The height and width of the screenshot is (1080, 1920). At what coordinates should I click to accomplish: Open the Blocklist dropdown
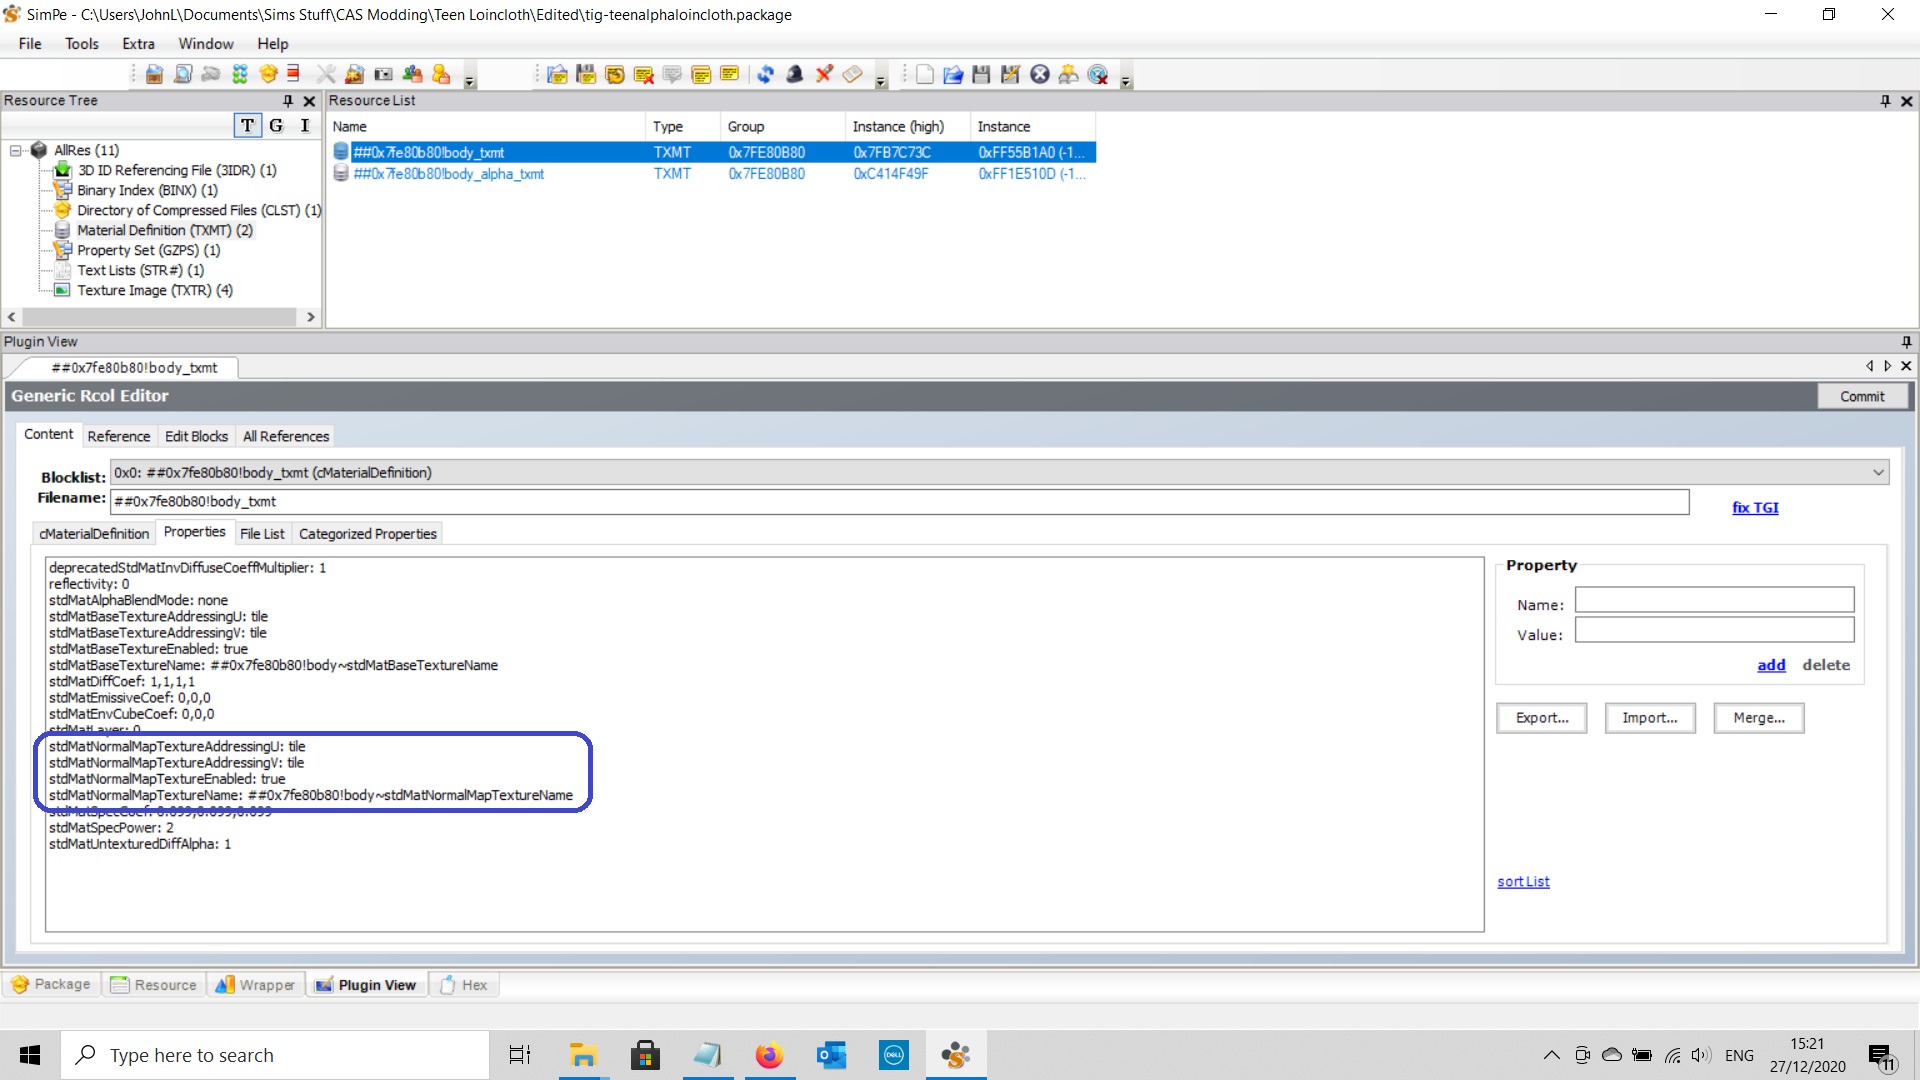(1877, 472)
